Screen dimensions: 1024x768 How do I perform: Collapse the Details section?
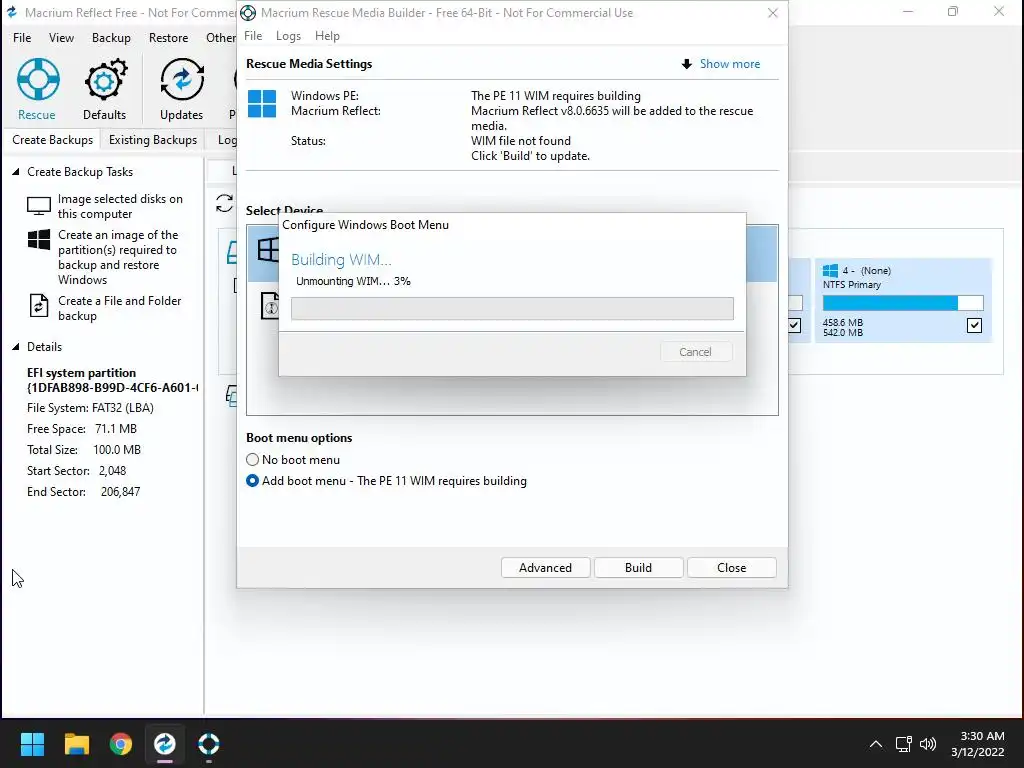[x=16, y=347]
